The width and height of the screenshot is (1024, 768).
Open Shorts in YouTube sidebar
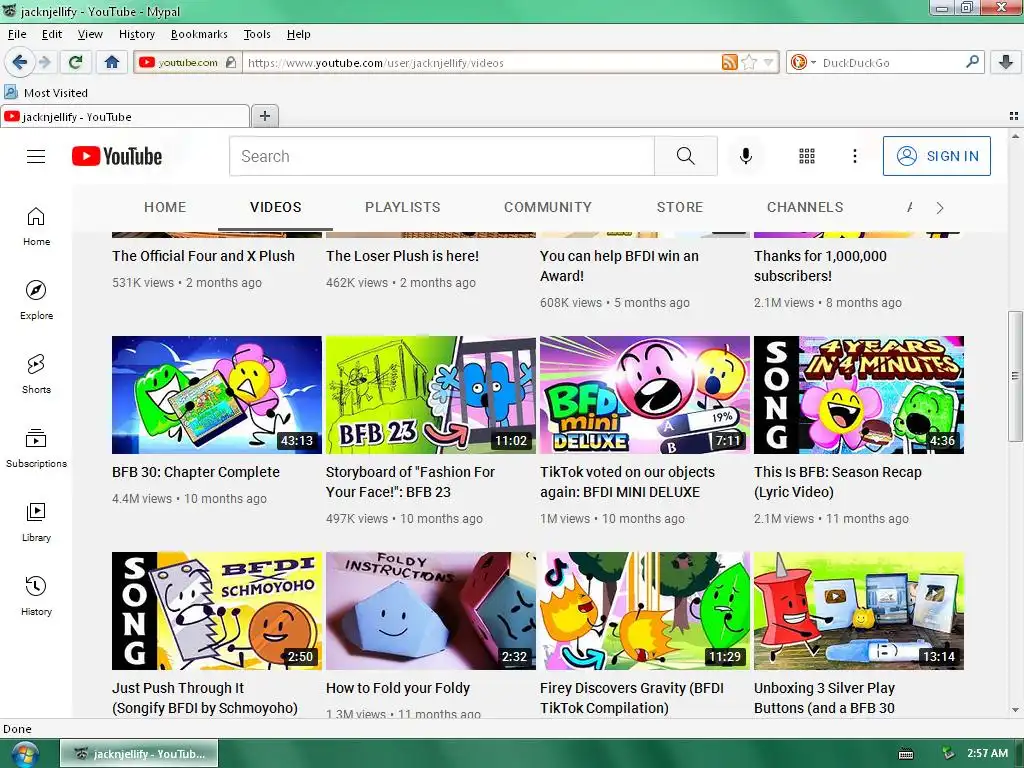pos(36,374)
